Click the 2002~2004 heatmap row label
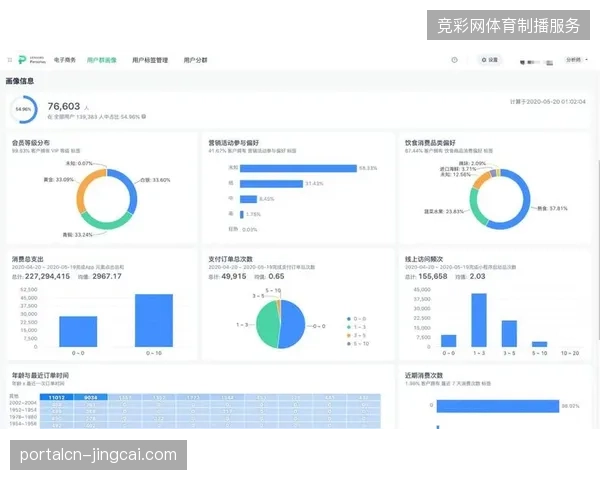The height and width of the screenshot is (480, 600). pos(23,403)
